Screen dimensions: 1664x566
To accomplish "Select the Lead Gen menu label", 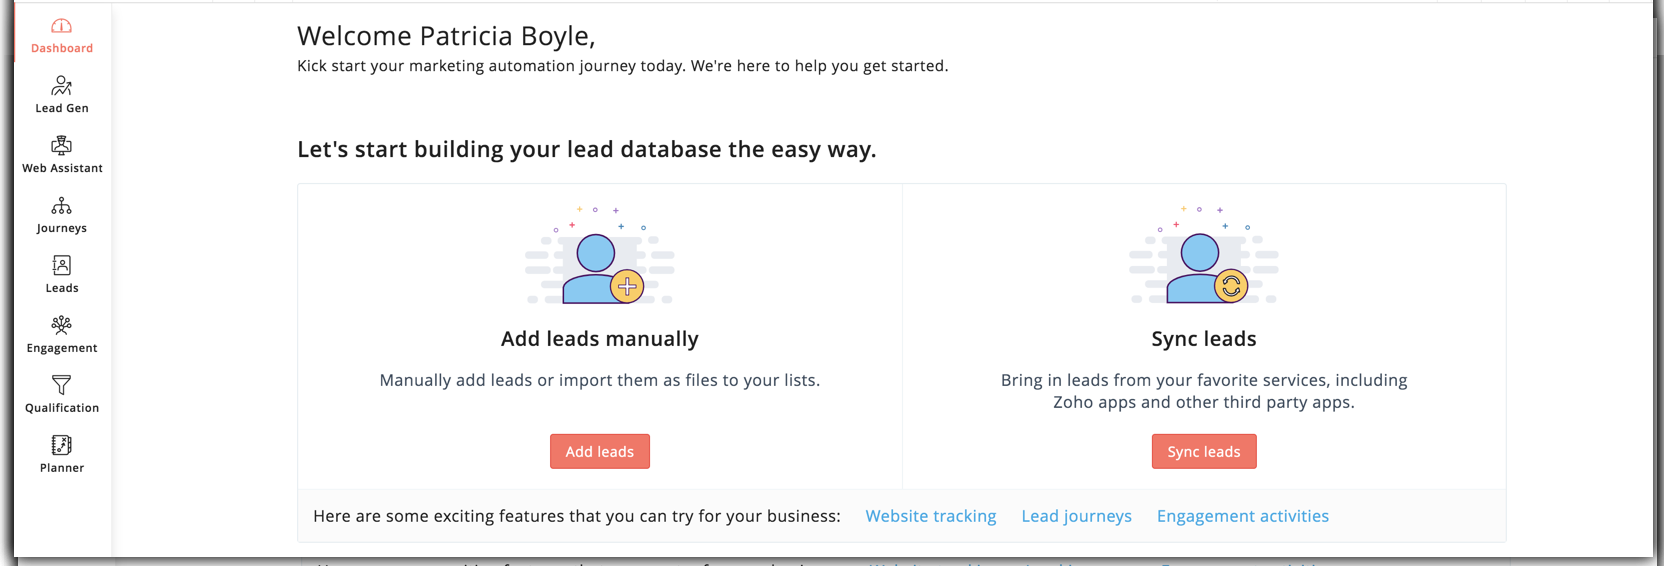I will [62, 108].
